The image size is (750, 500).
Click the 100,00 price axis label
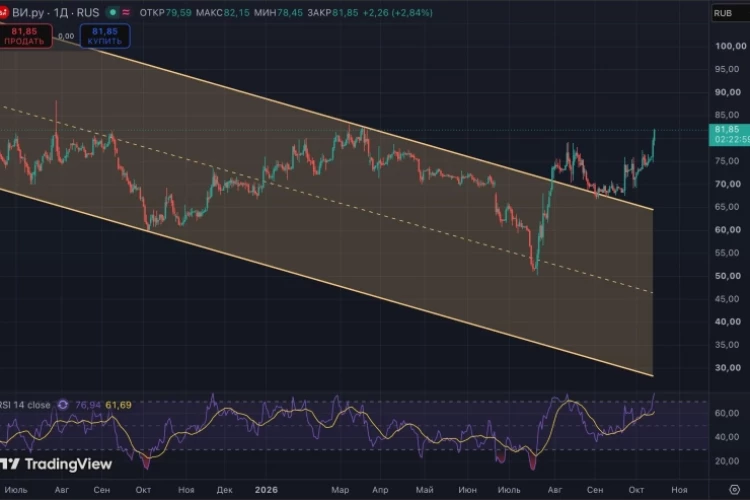point(730,46)
